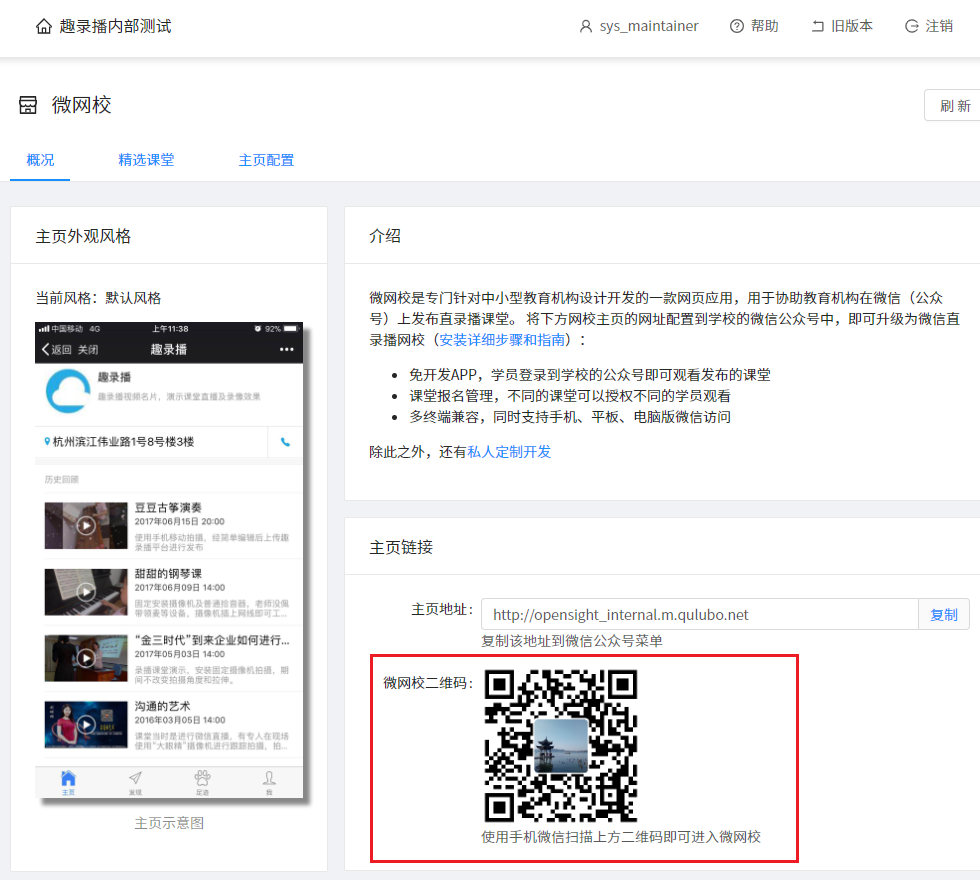The height and width of the screenshot is (880, 980).
Task: Click the 甜甜的钢琴课 title text
Action: coord(168,574)
